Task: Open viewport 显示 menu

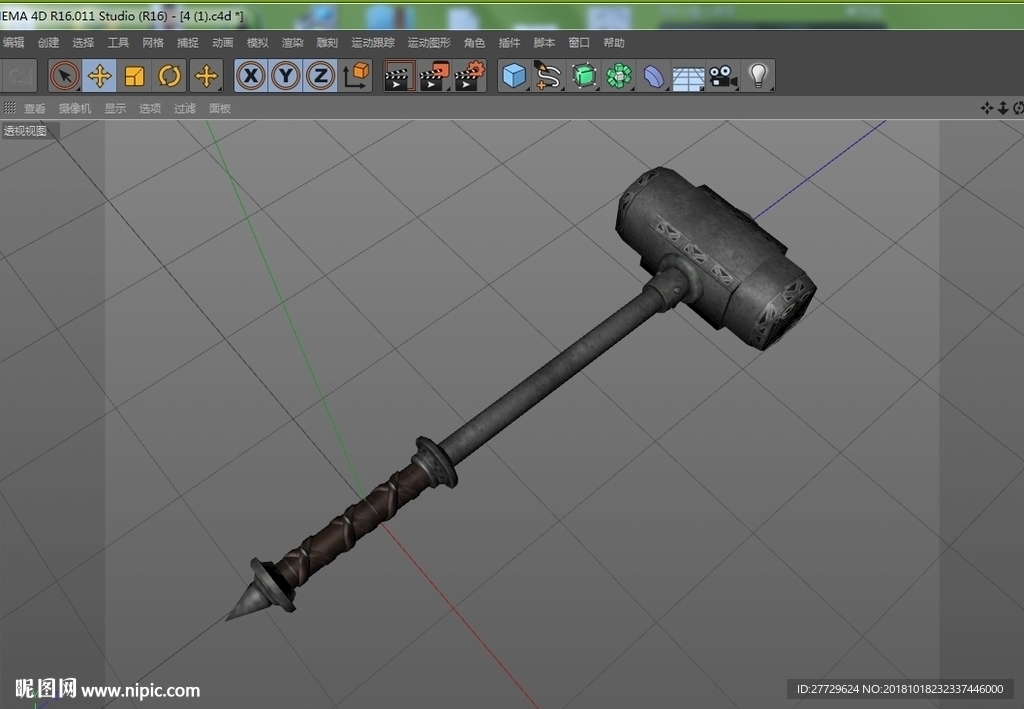Action: tap(115, 108)
